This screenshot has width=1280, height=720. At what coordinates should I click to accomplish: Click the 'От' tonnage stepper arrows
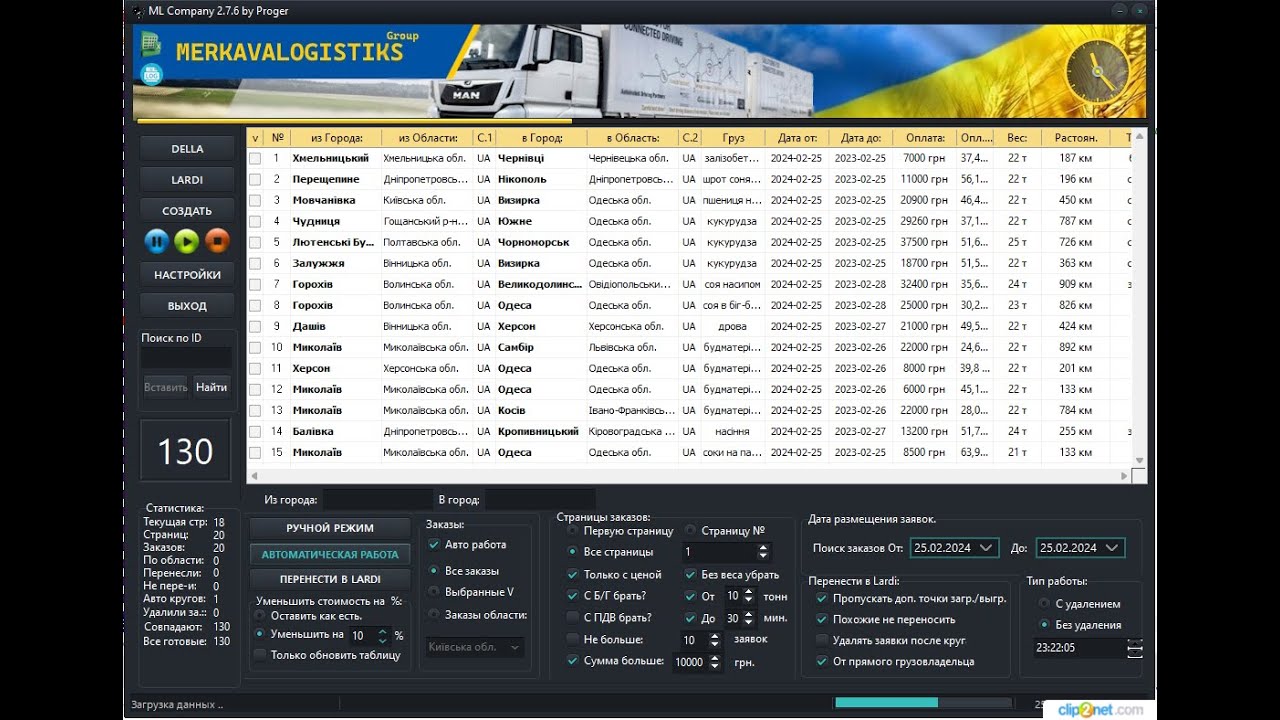747,596
